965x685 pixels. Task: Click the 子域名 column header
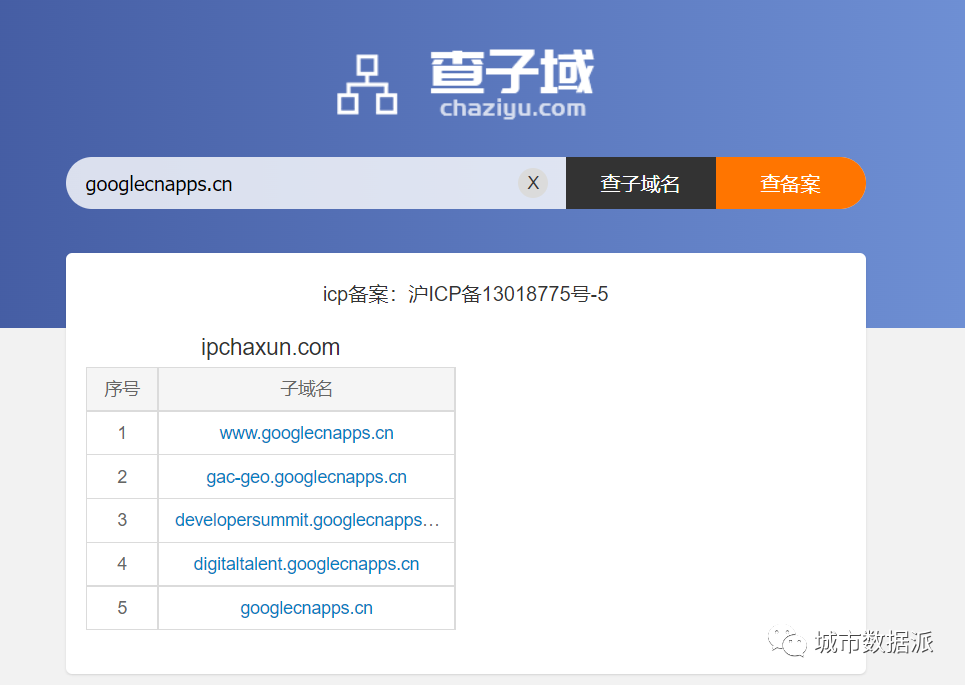point(306,389)
